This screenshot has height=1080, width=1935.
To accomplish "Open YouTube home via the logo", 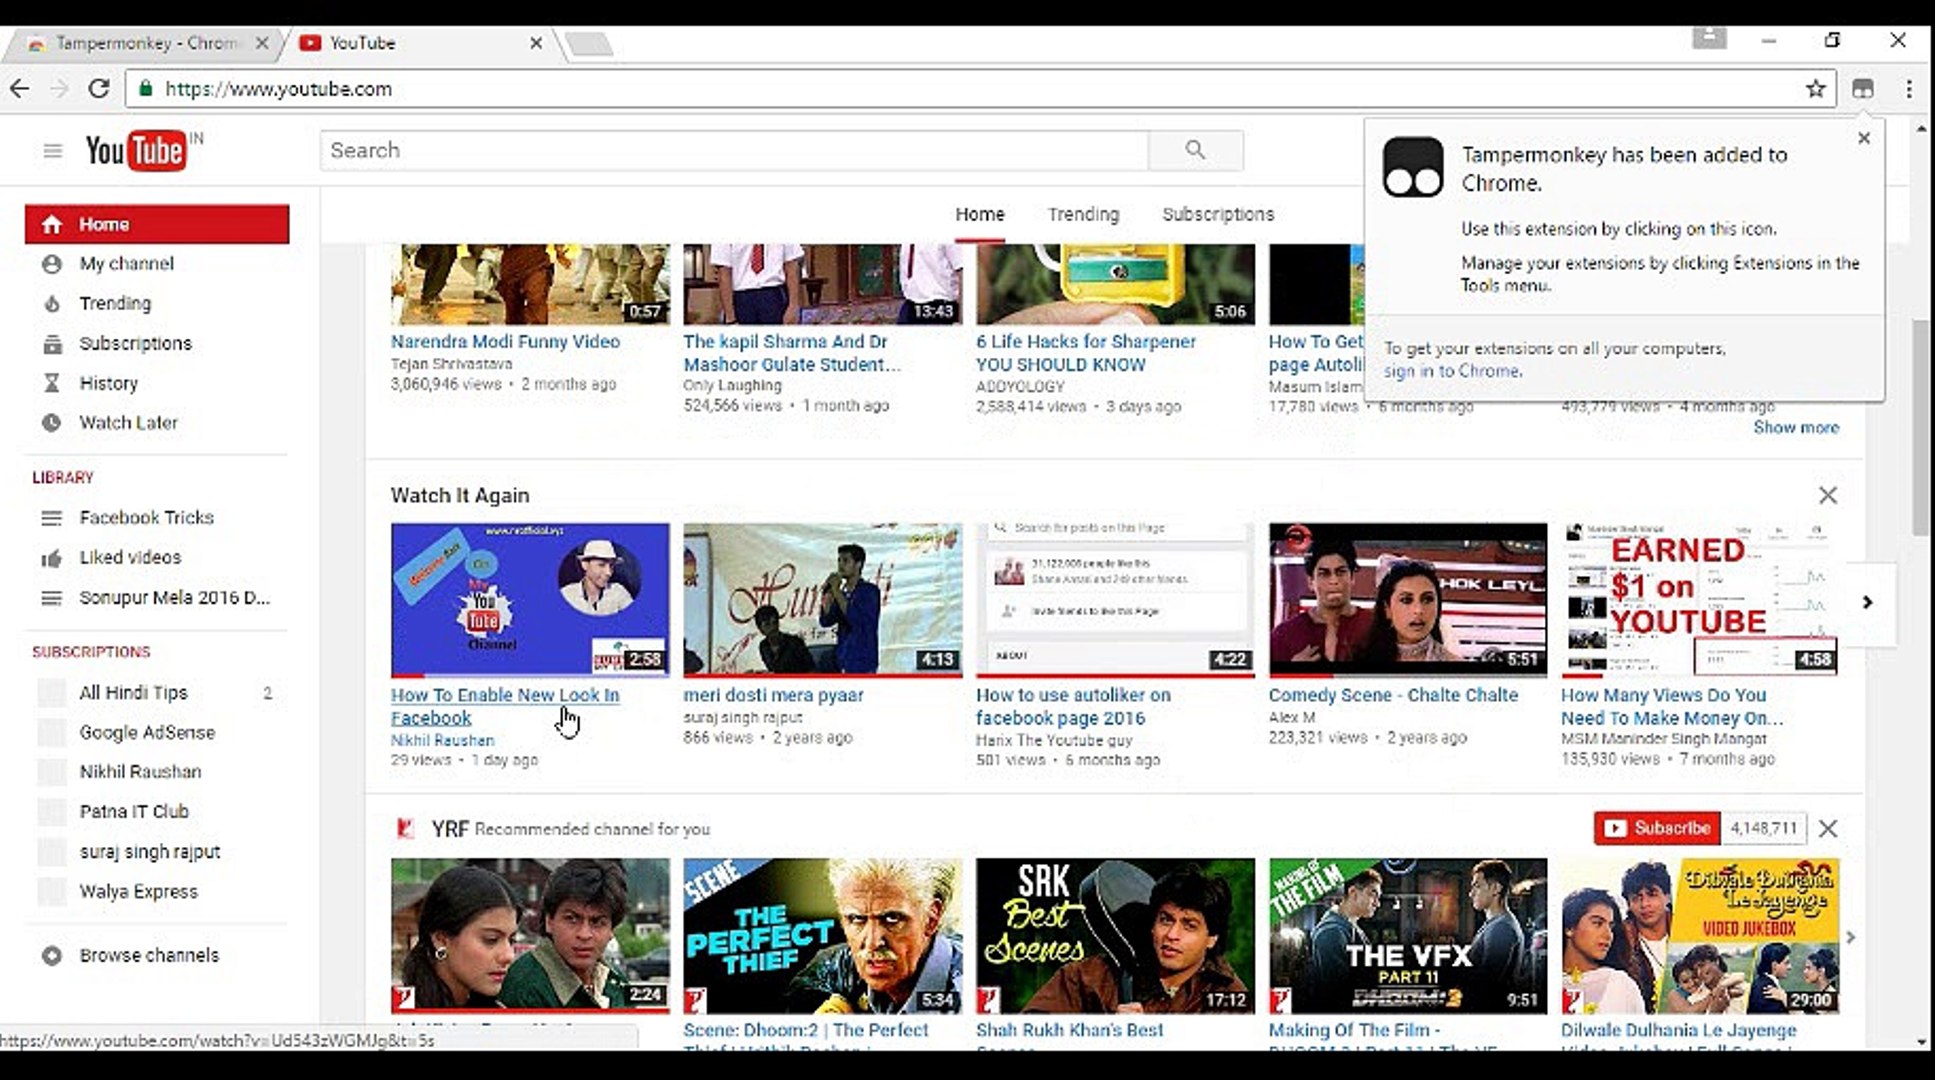I will tap(135, 149).
